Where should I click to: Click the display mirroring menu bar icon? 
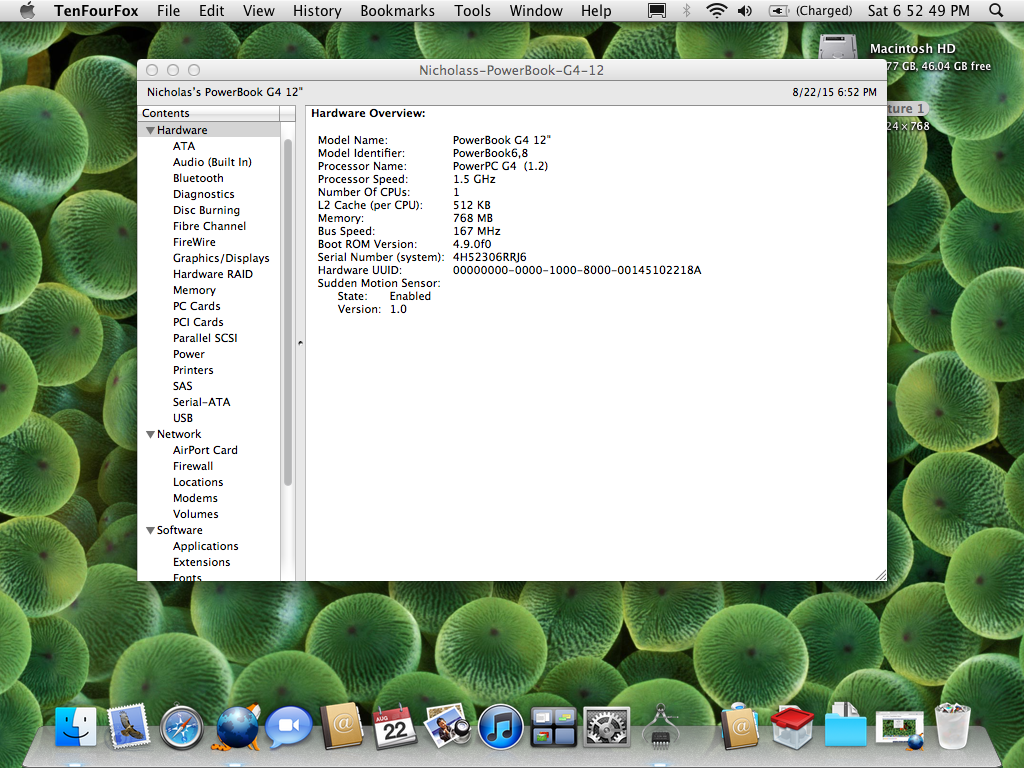[x=657, y=10]
